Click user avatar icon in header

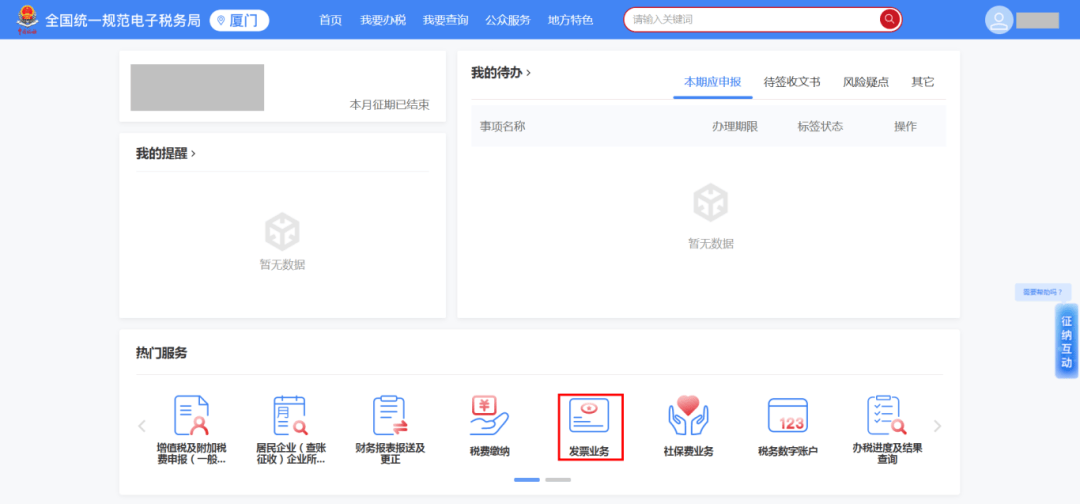[998, 20]
